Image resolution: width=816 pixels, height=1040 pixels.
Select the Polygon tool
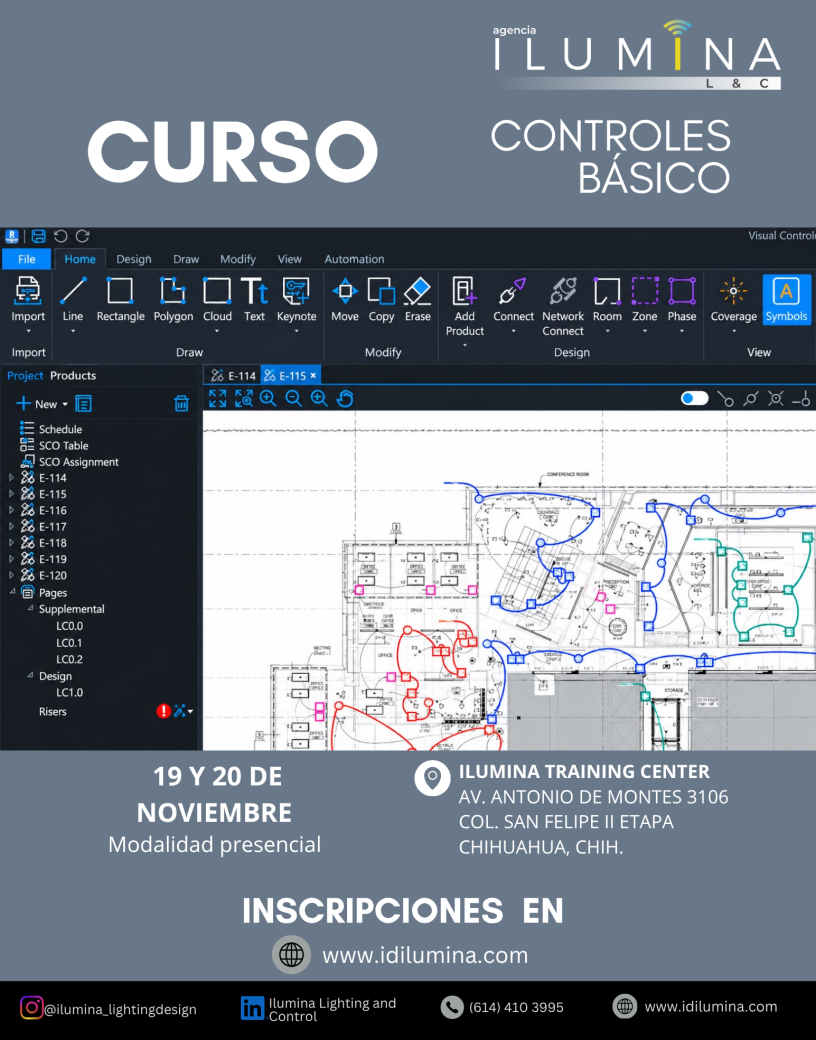[173, 300]
